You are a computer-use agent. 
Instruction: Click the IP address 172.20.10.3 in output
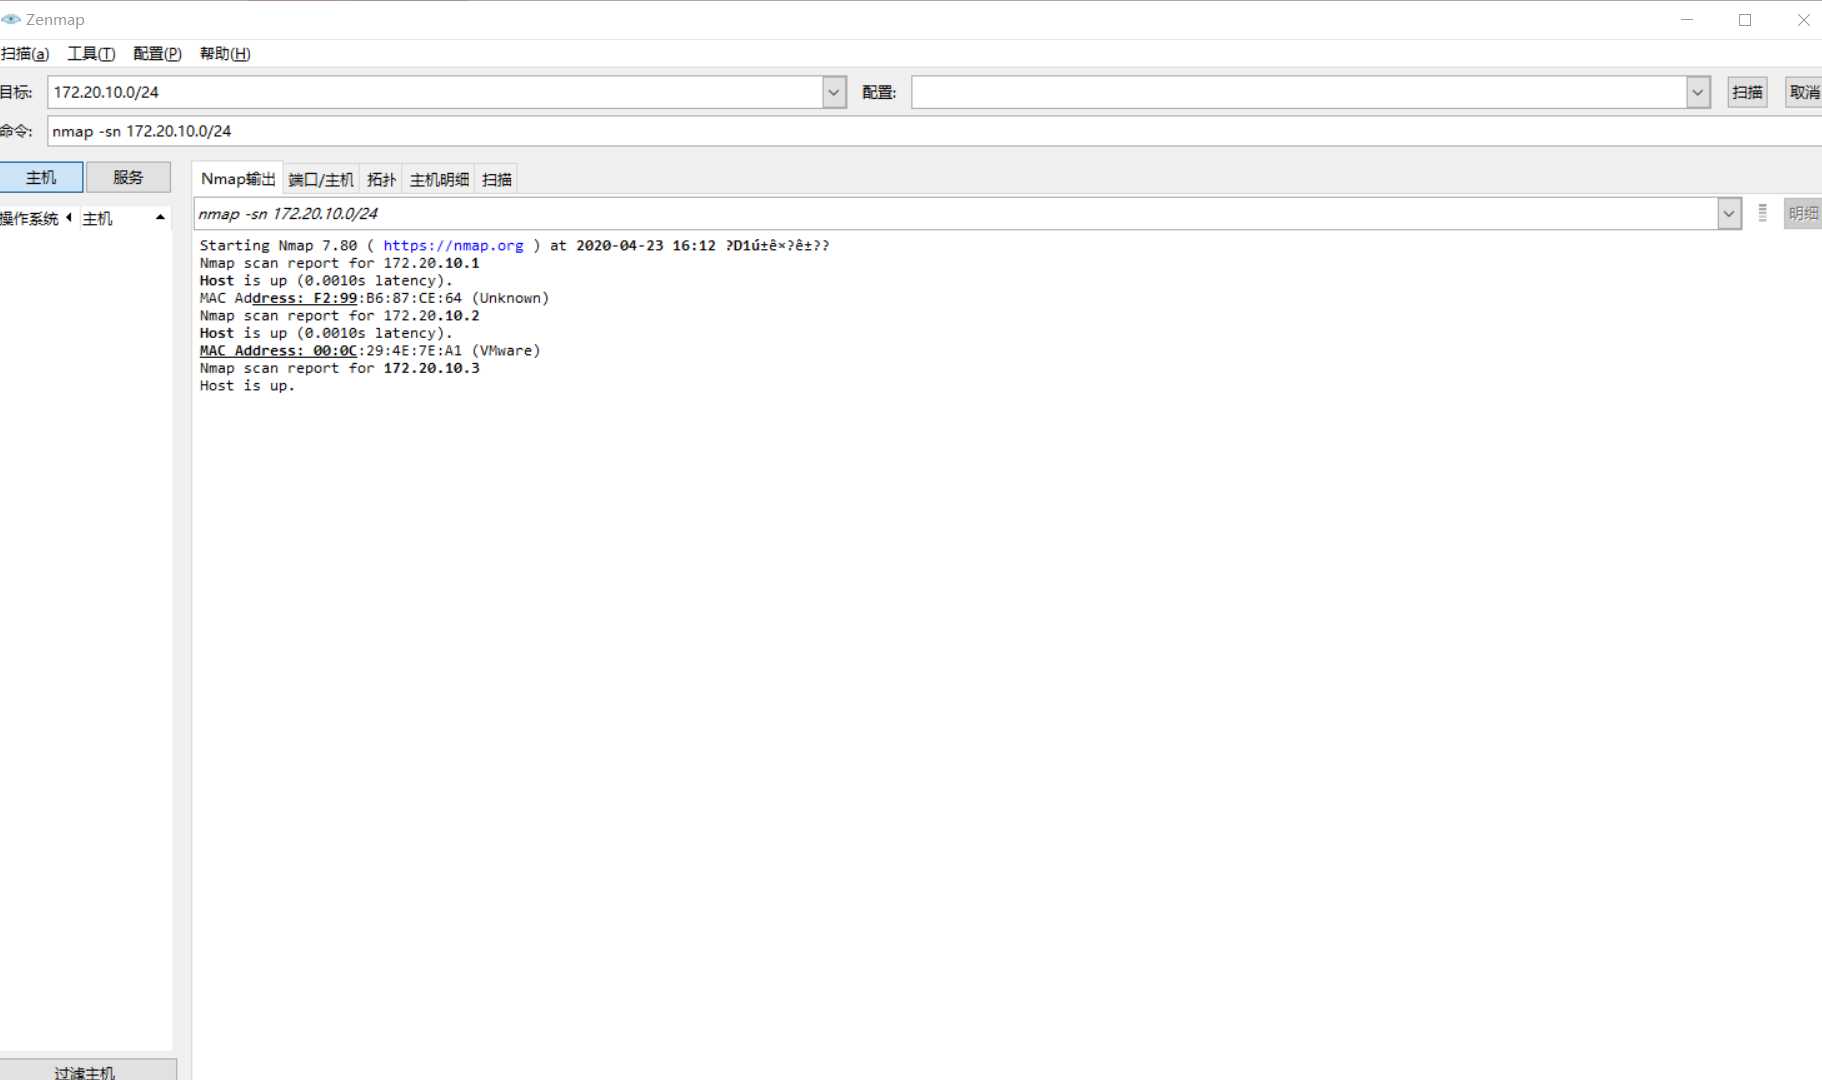click(431, 368)
